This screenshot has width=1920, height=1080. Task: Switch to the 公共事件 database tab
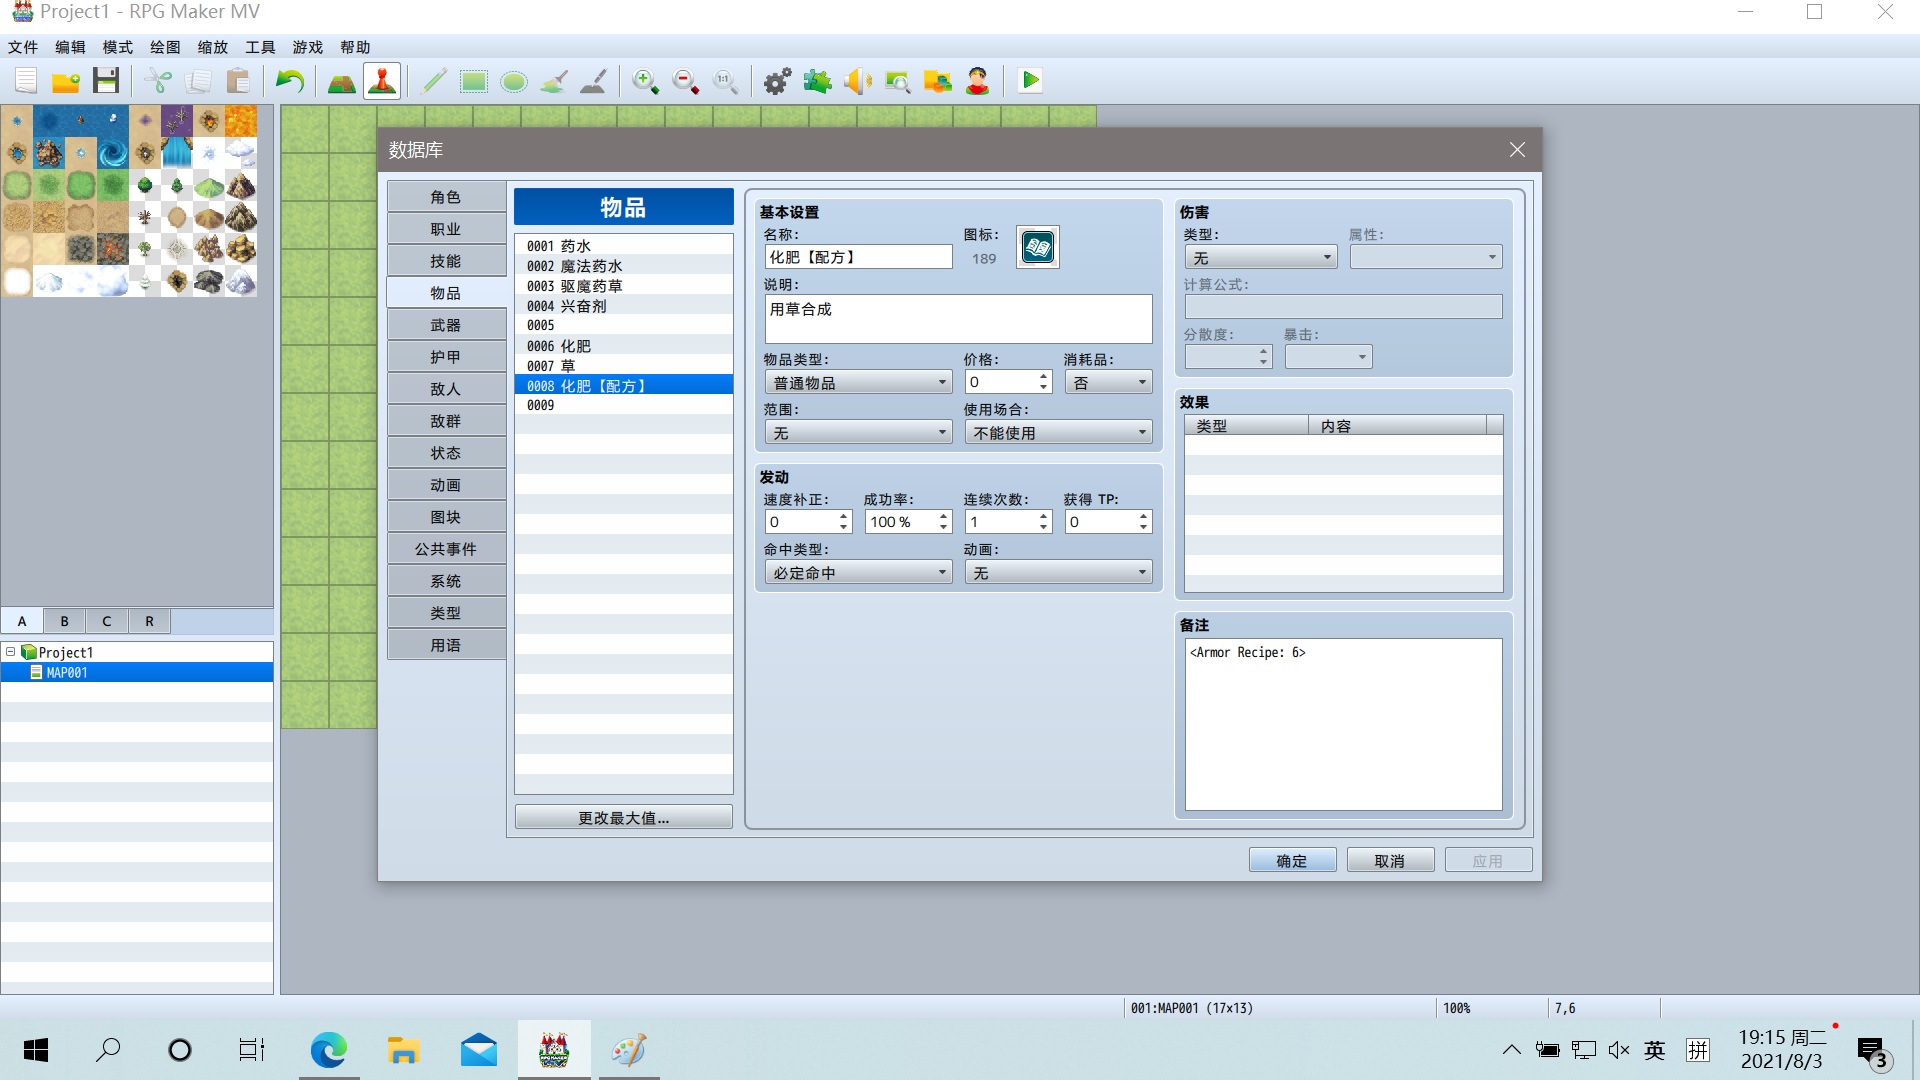pos(446,549)
